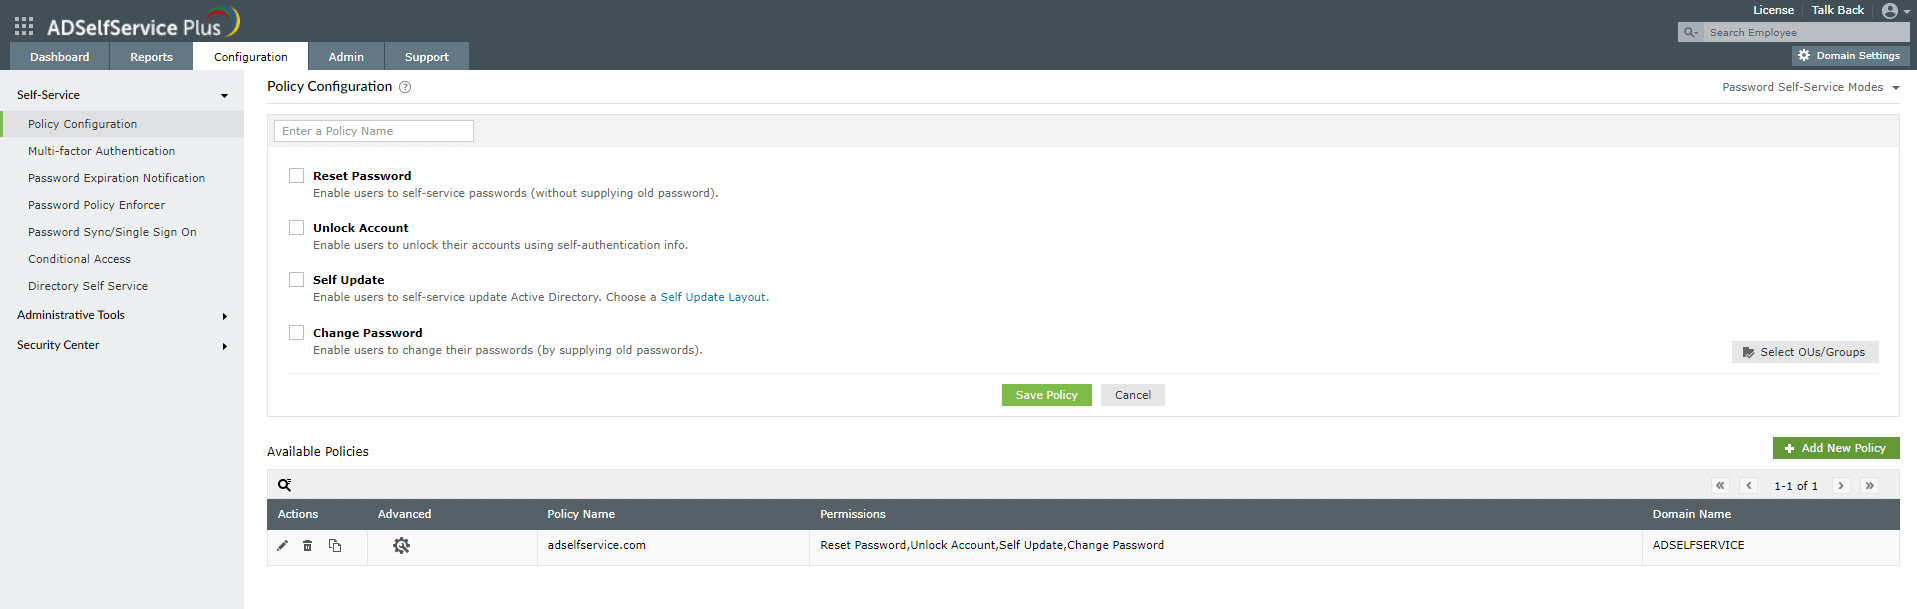Switch to the Reports tab
Screen dimensions: 1917x609
pos(151,57)
